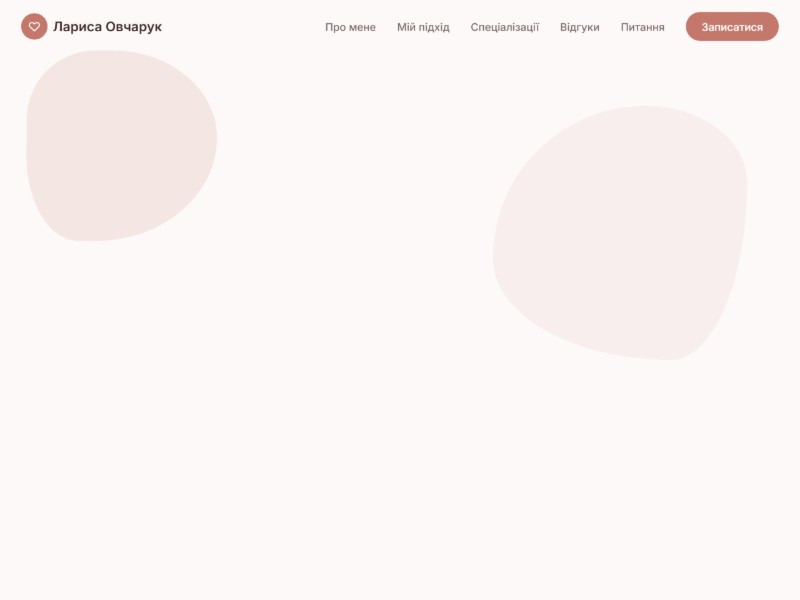This screenshot has height=600, width=800.
Task: Click the pink blob shape at left
Action: [120, 145]
